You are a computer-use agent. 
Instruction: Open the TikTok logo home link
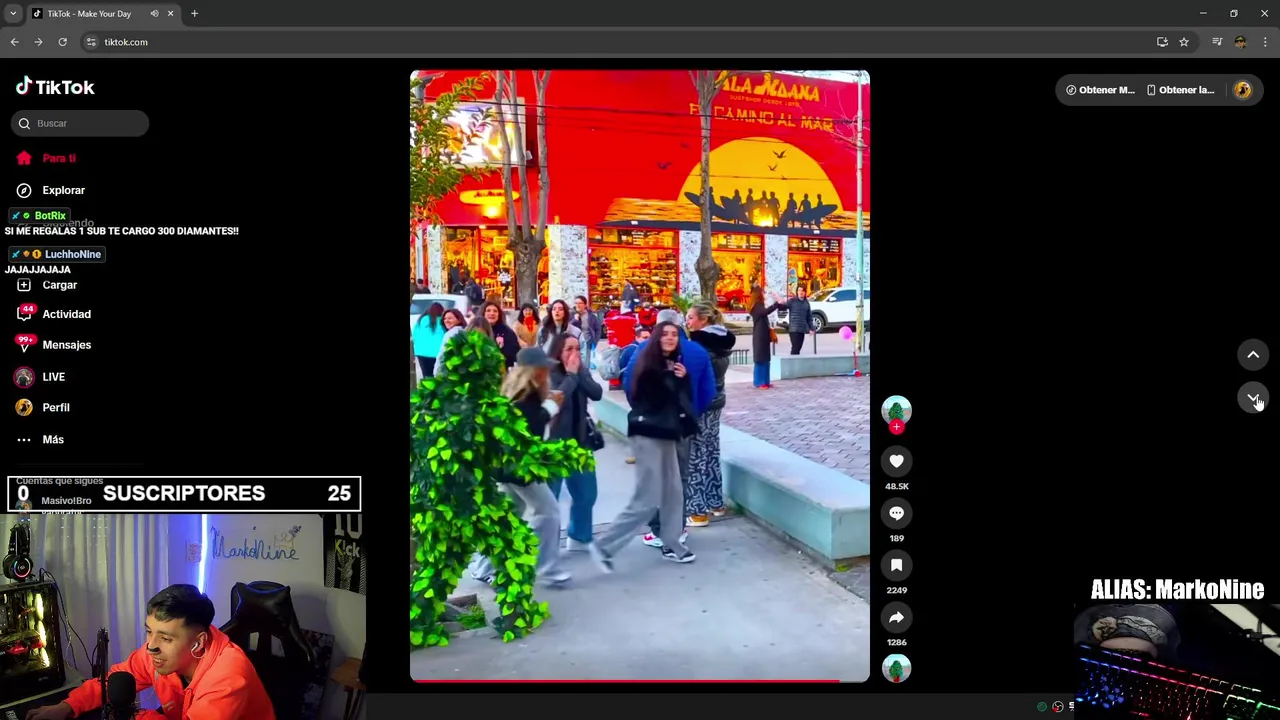pyautogui.click(x=55, y=87)
